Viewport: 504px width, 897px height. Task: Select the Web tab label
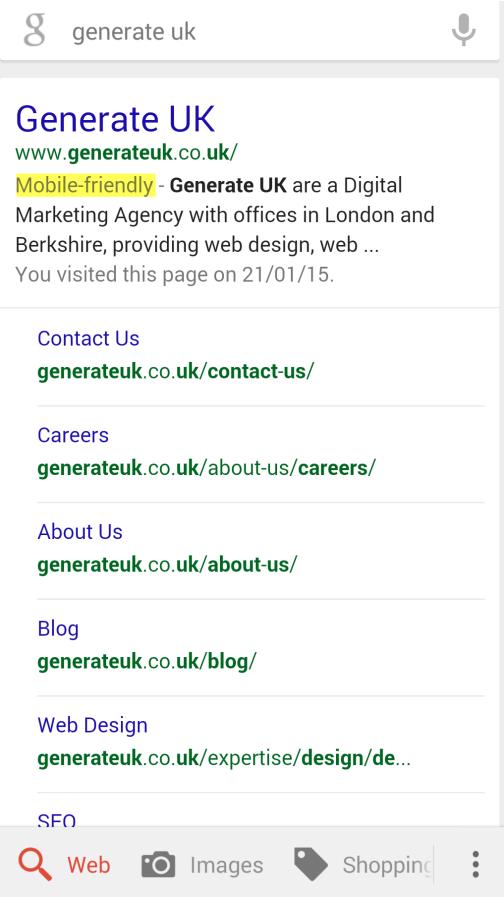tap(89, 865)
